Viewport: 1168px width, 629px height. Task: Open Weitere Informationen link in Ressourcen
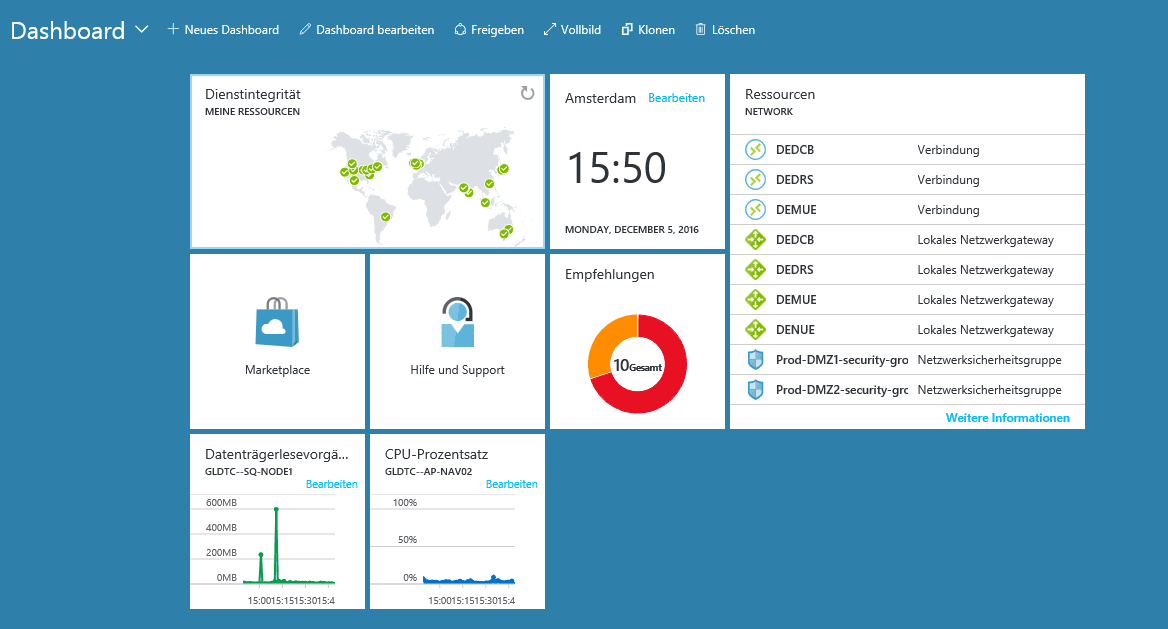pos(1007,418)
